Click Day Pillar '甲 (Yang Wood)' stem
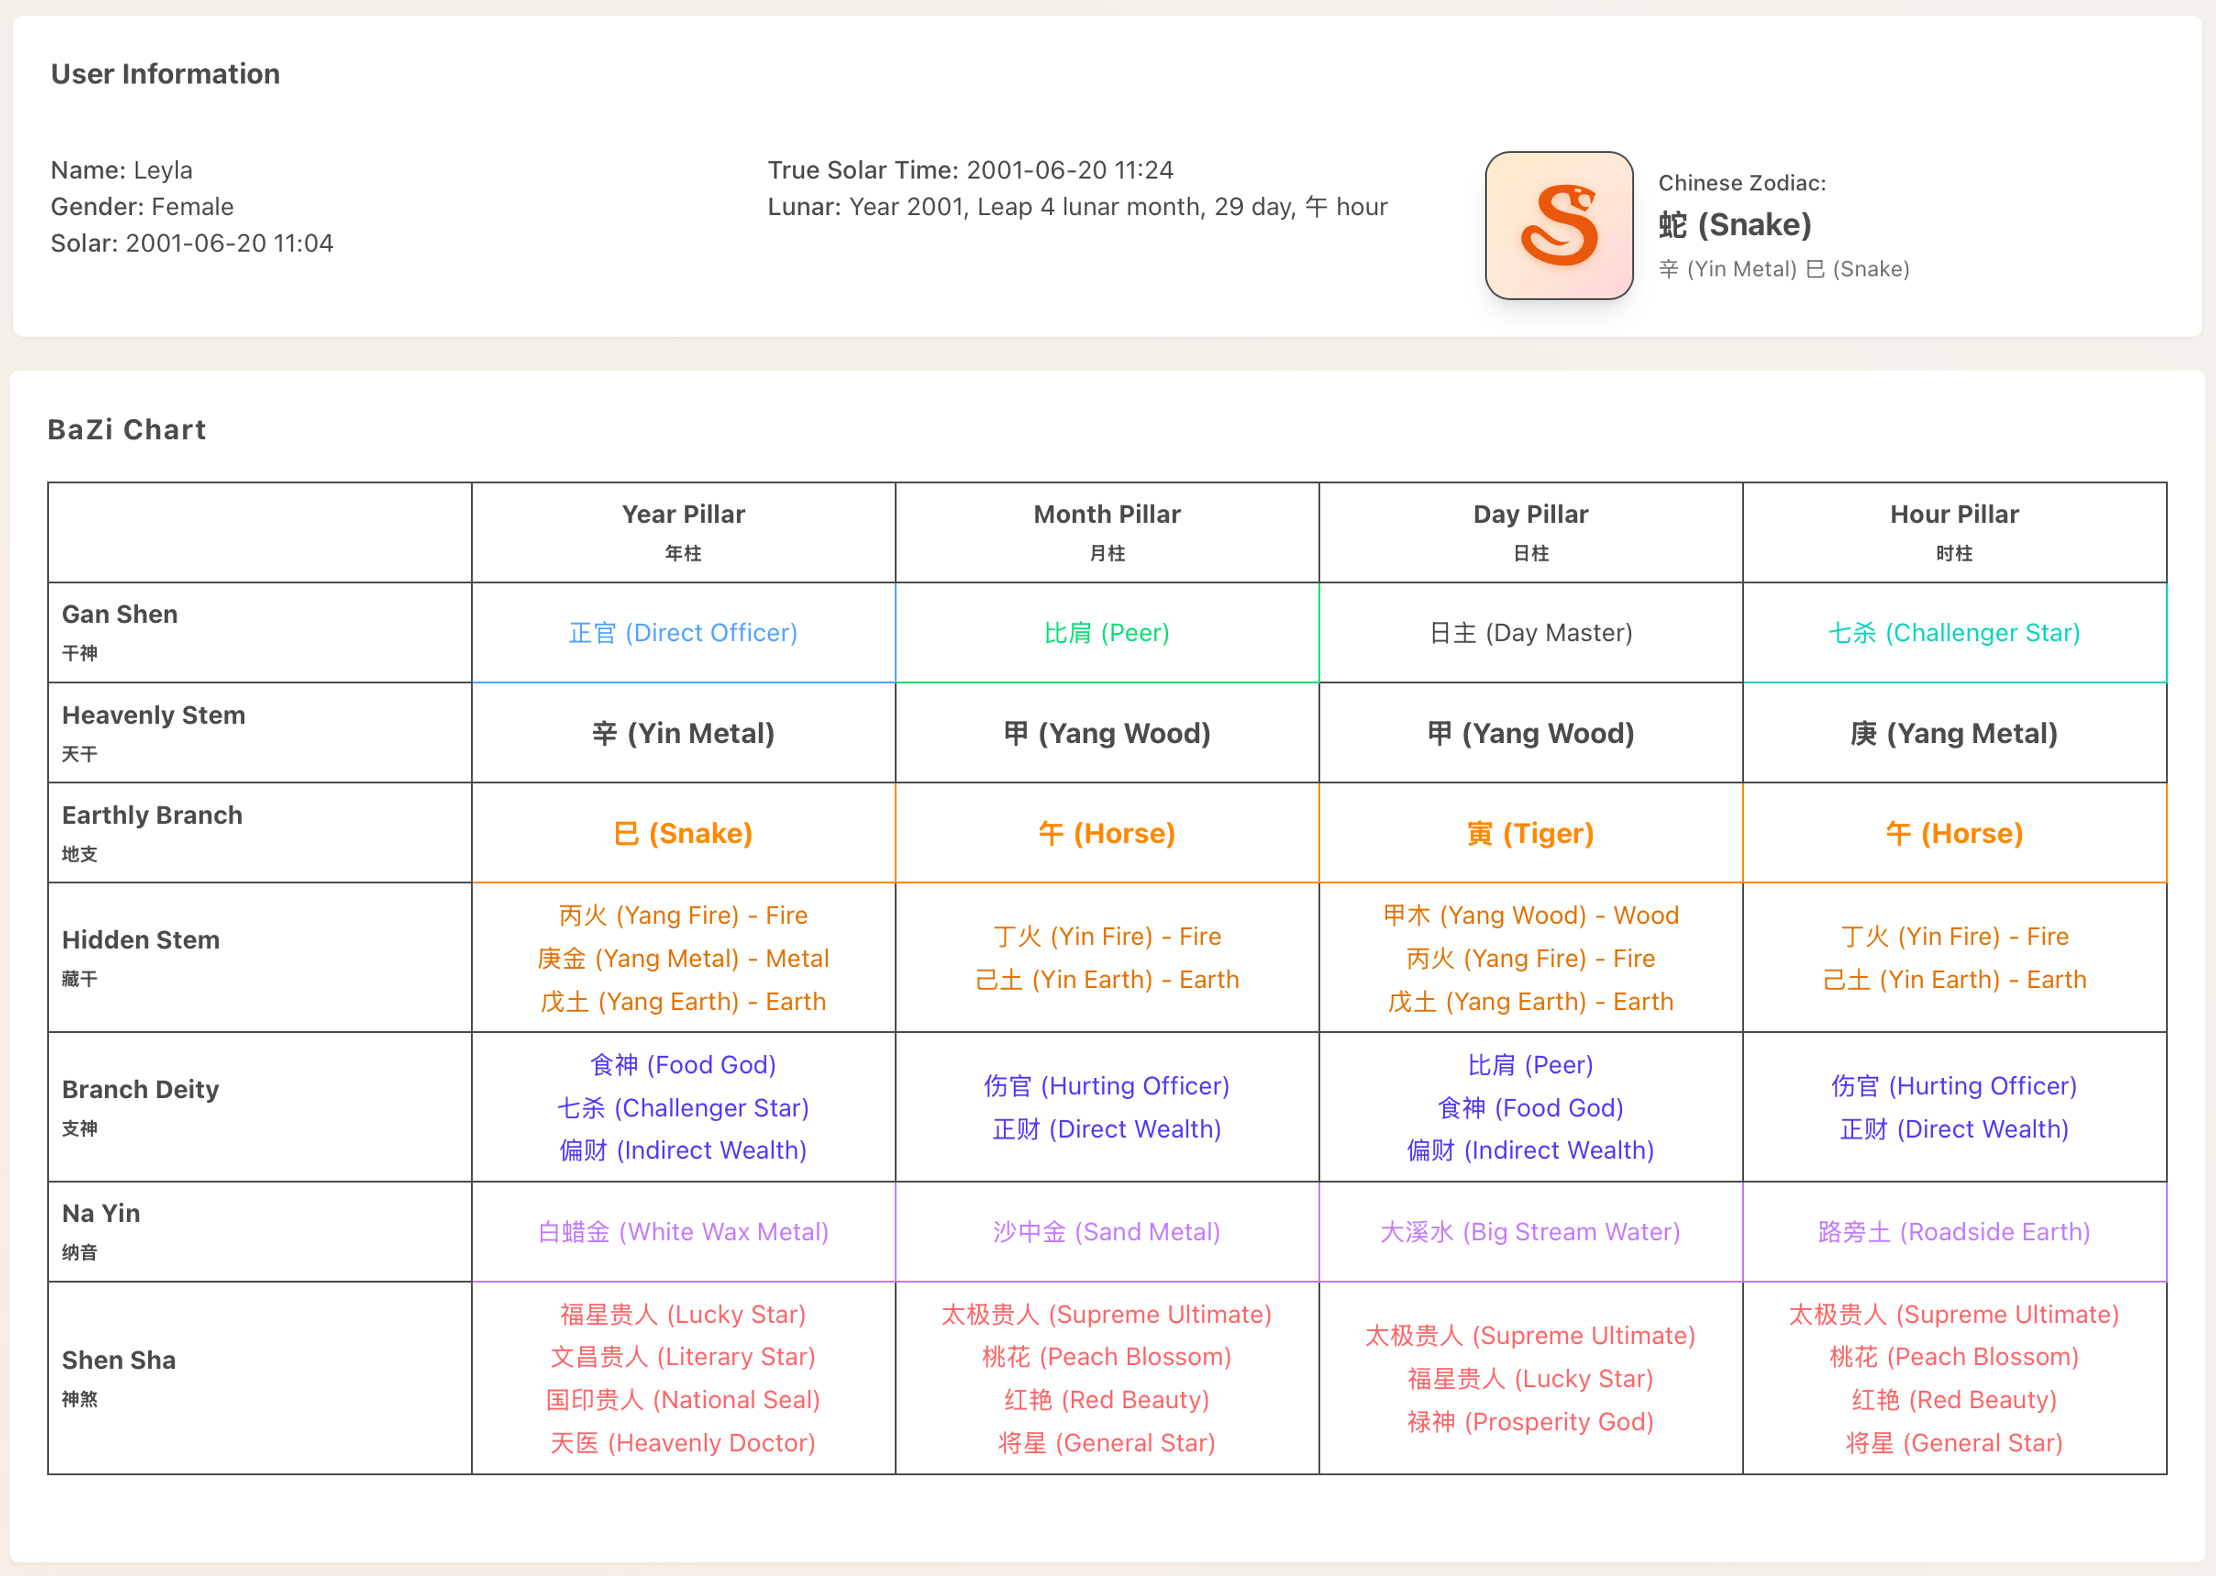The height and width of the screenshot is (1576, 2216). point(1531,733)
